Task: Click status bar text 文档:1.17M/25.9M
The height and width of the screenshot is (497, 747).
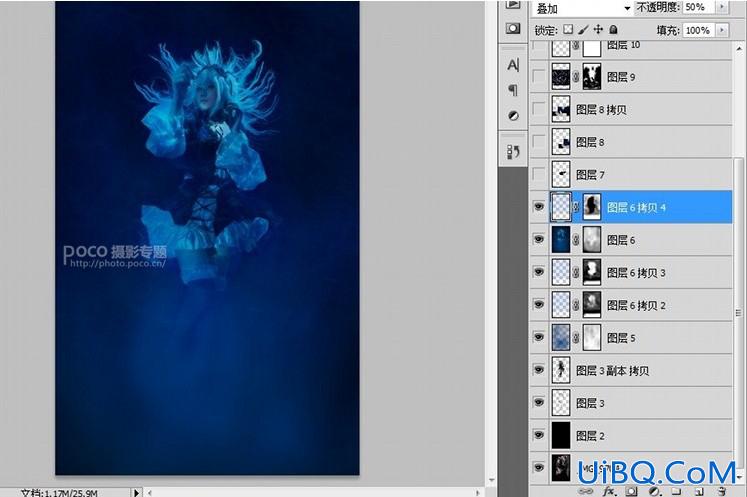Action: pyautogui.click(x=59, y=493)
